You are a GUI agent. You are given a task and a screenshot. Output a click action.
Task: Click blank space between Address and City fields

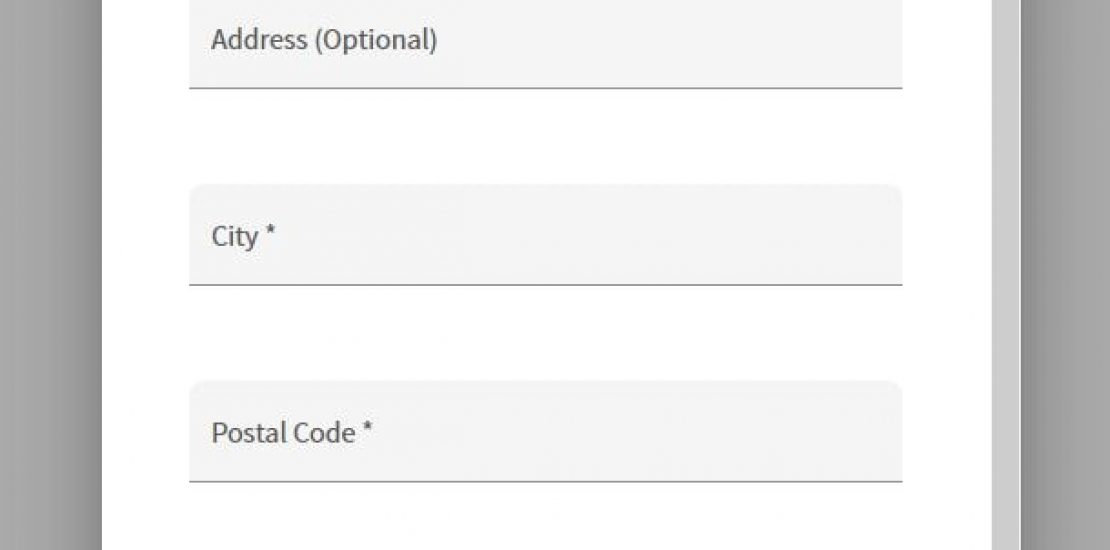[545, 136]
